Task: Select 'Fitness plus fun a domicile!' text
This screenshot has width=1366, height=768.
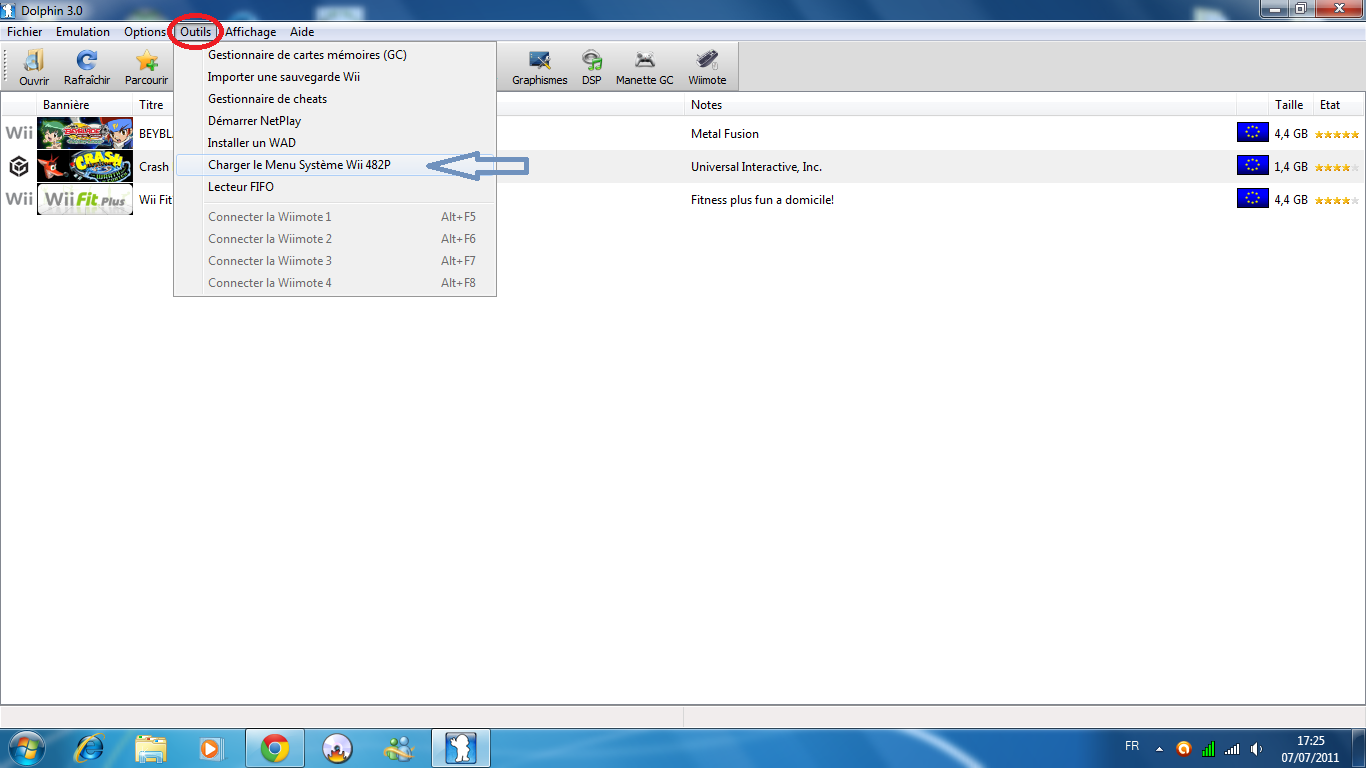Action: coord(762,200)
